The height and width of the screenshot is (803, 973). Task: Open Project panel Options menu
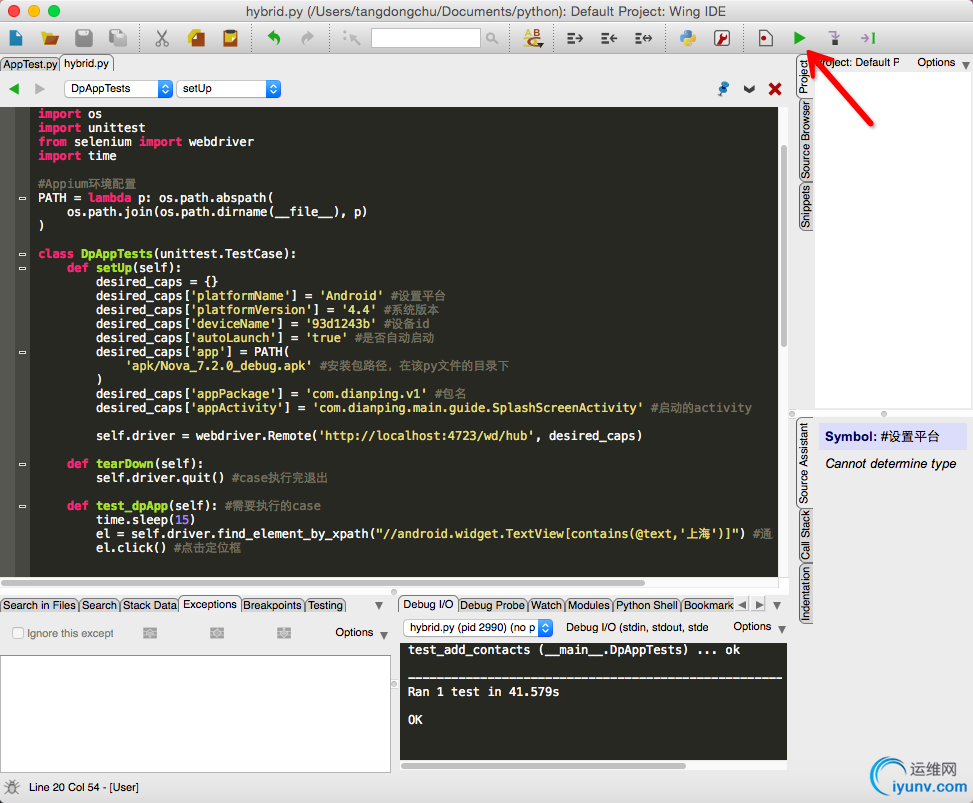pyautogui.click(x=943, y=63)
